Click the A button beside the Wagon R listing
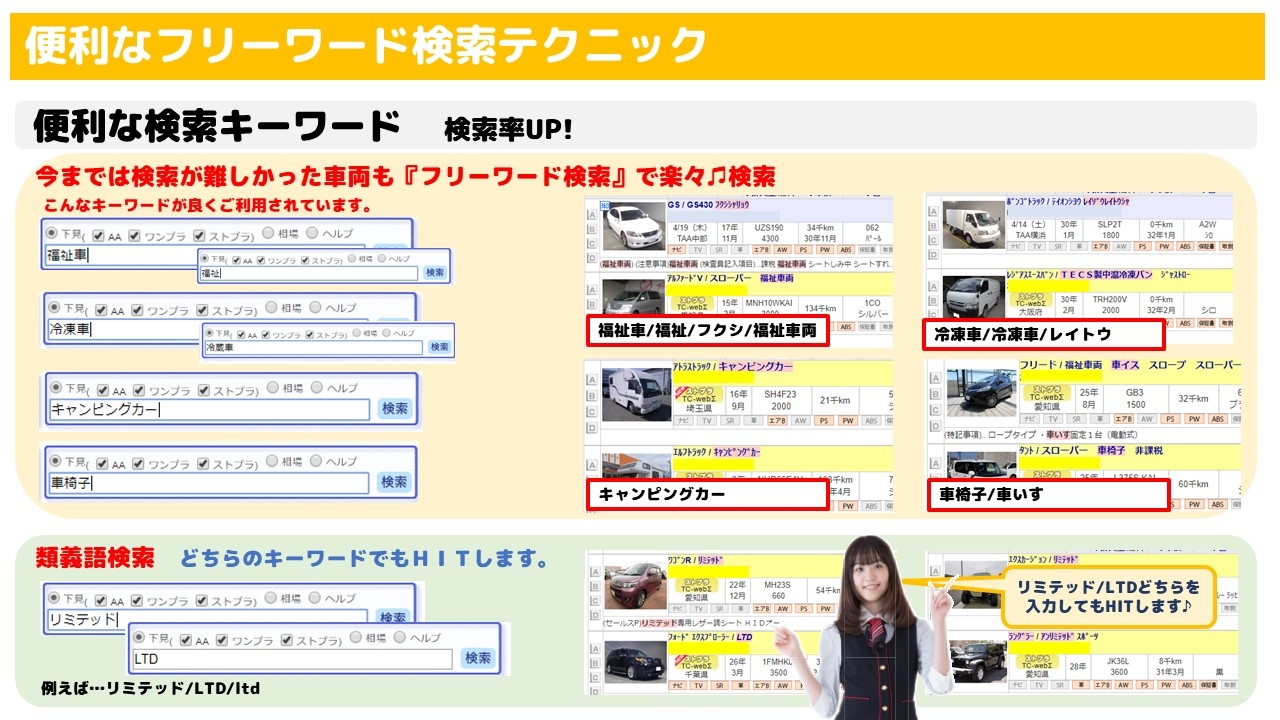Screen dimensions: 1280x720 coord(595,572)
